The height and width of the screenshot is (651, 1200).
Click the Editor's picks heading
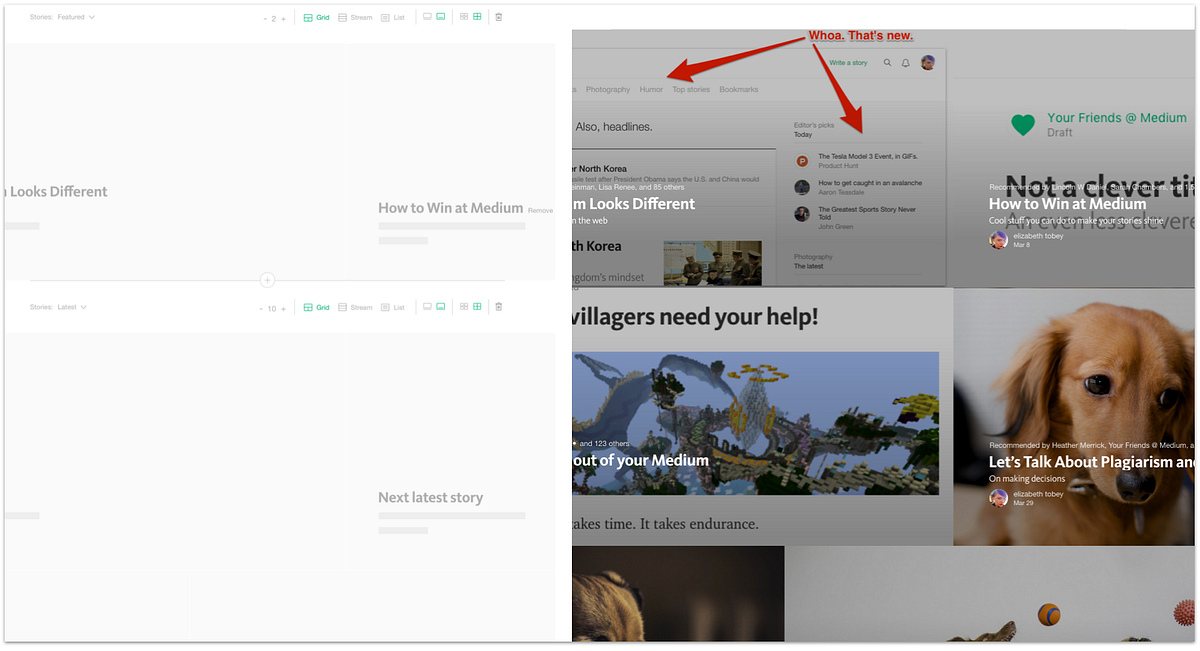coord(814,125)
